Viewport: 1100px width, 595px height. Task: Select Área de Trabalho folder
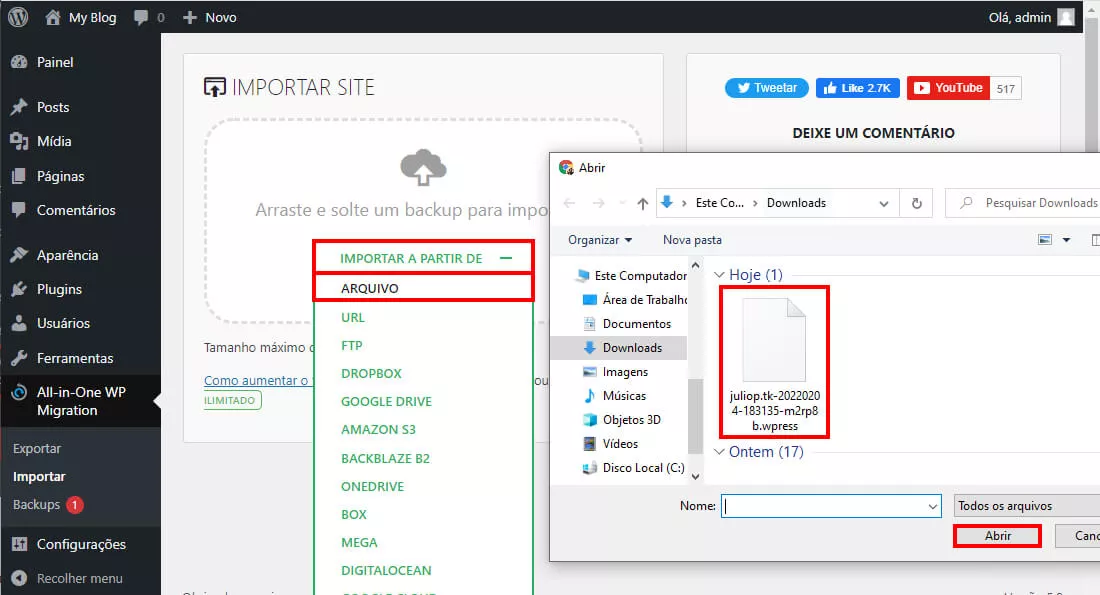[x=635, y=300]
